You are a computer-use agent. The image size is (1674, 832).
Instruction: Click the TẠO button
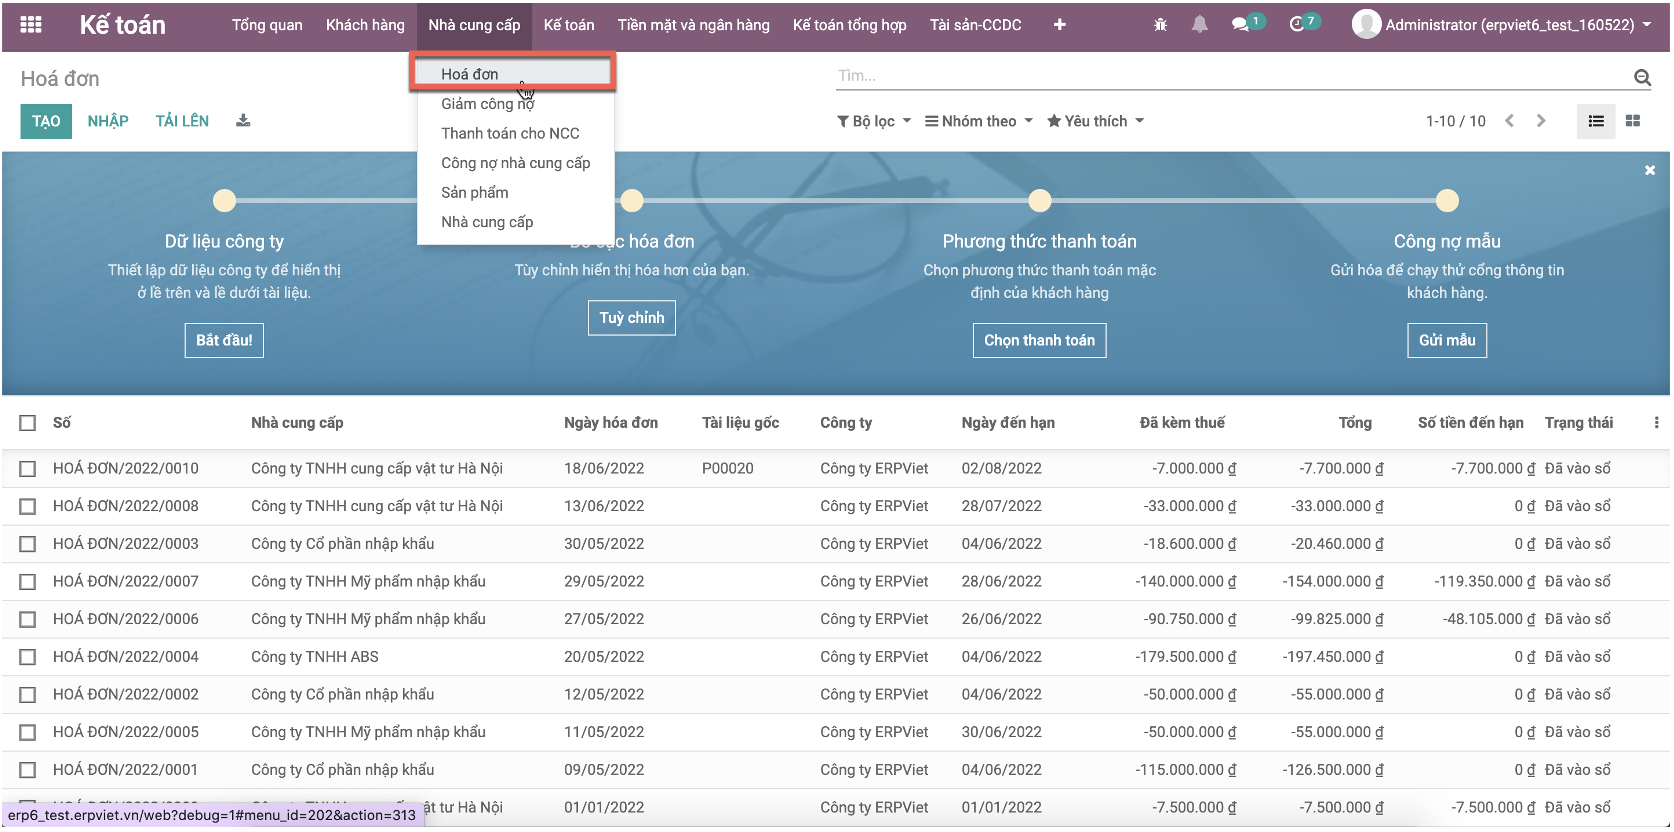tap(46, 121)
